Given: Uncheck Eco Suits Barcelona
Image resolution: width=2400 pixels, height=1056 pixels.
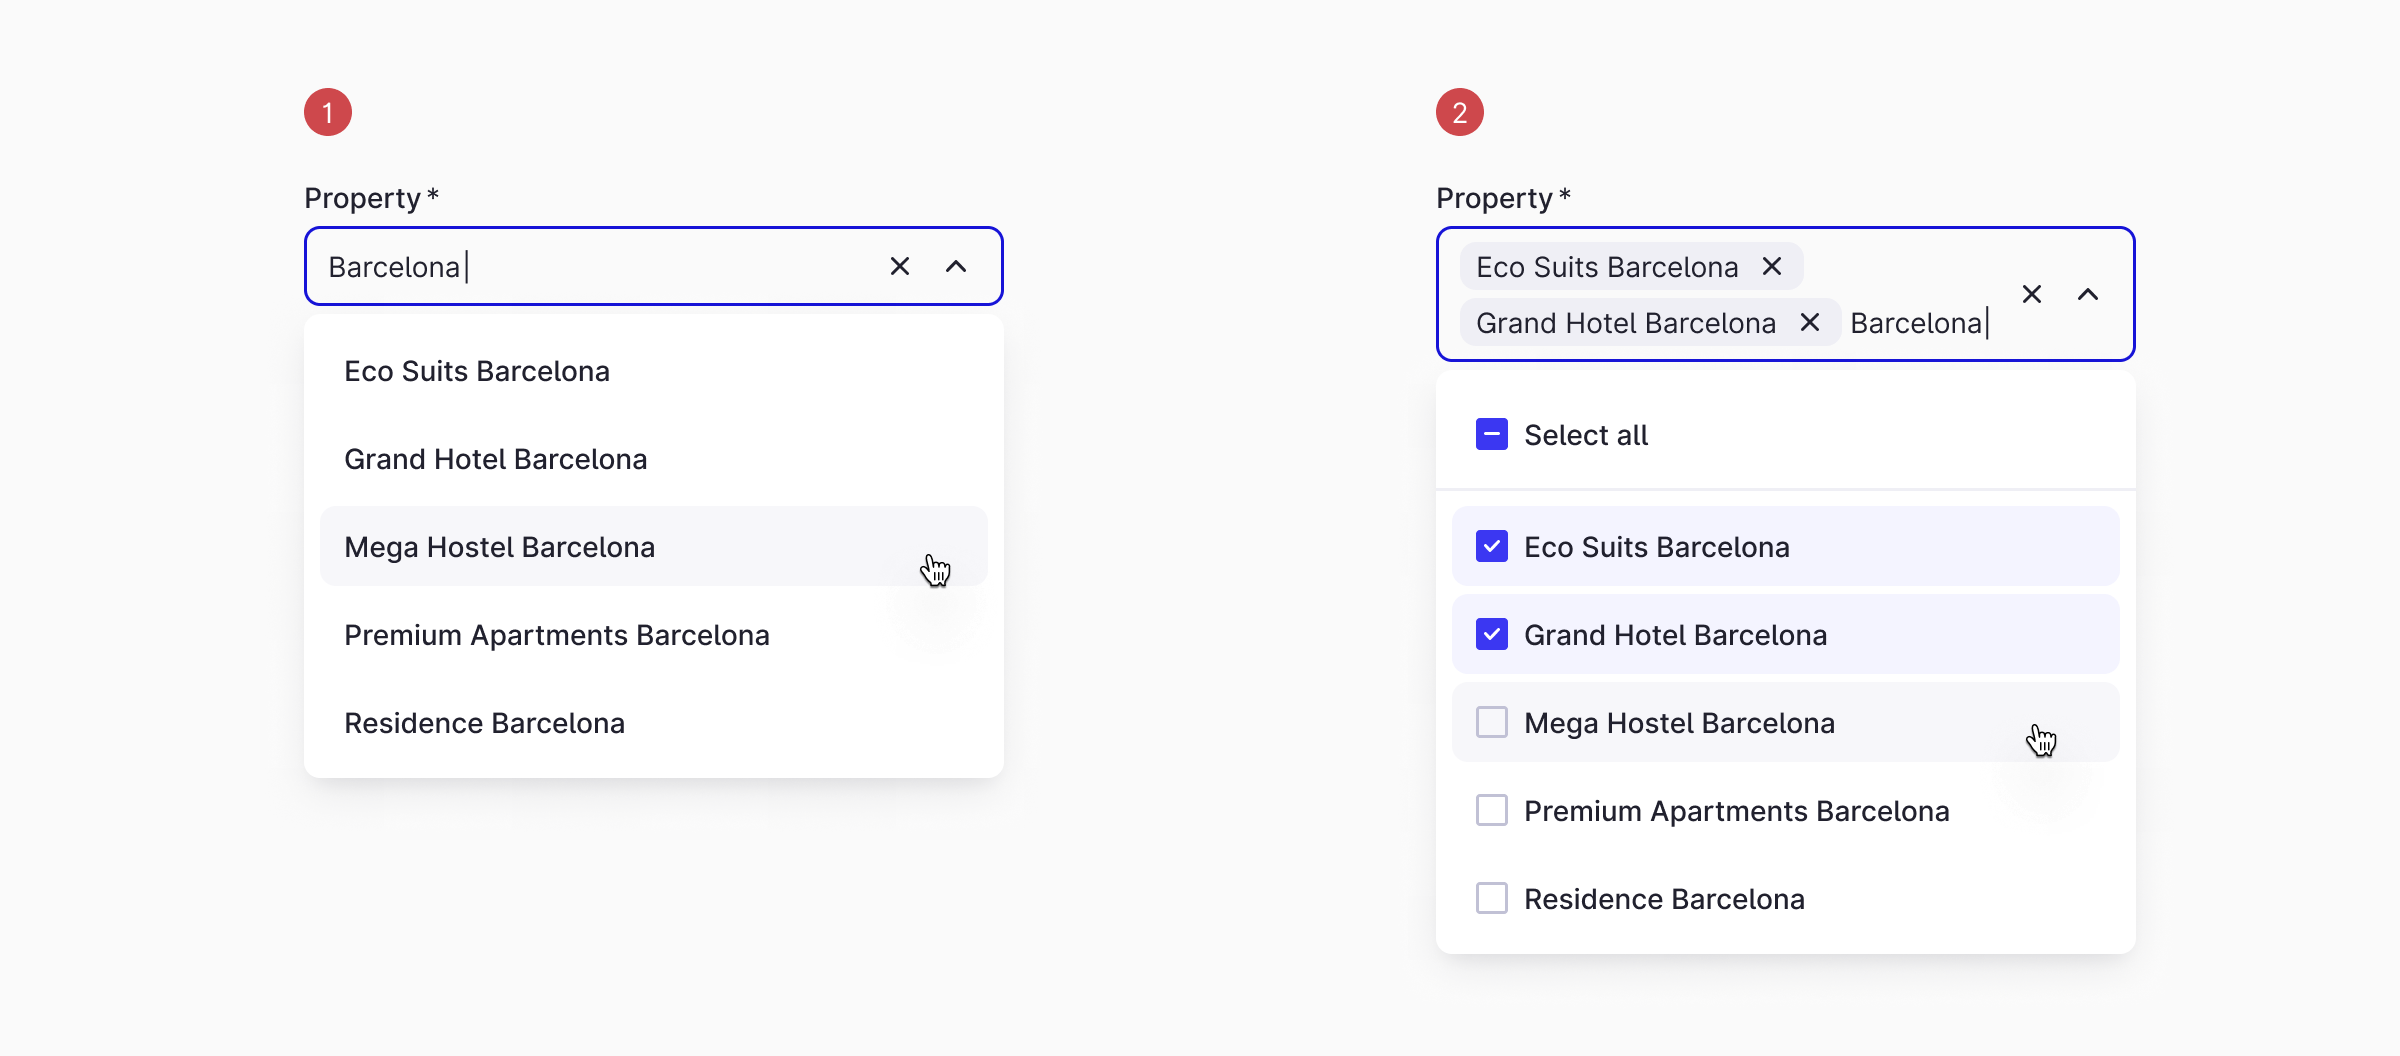Looking at the screenshot, I should [1491, 546].
